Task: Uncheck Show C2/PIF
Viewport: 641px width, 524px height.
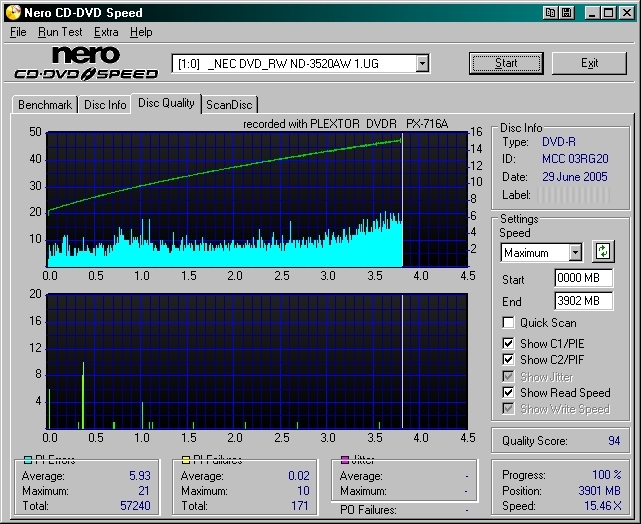Action: [508, 359]
